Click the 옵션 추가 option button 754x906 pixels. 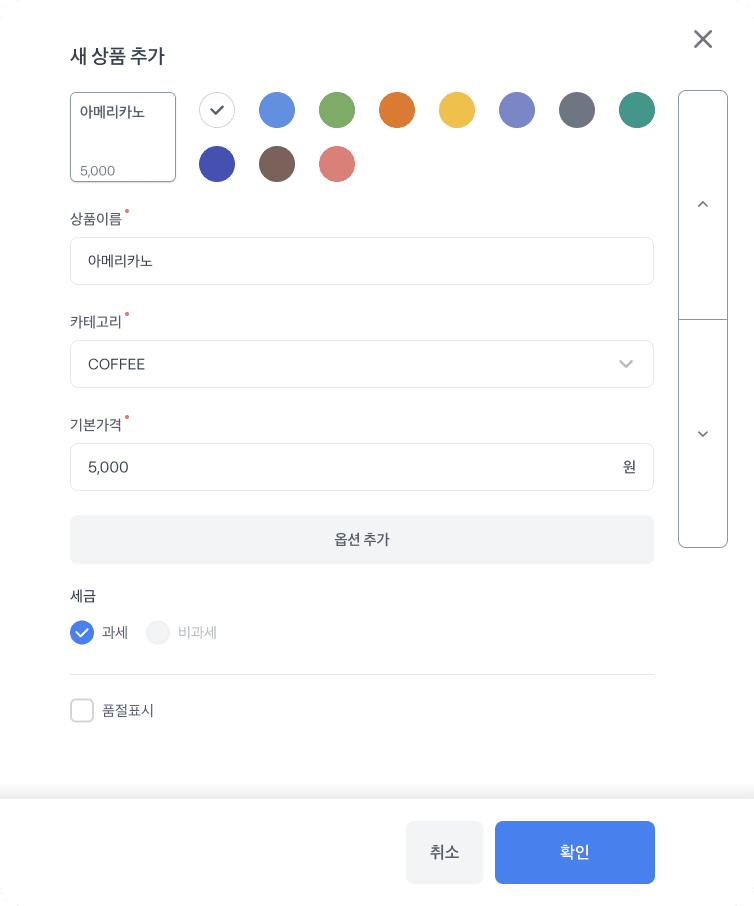click(362, 539)
